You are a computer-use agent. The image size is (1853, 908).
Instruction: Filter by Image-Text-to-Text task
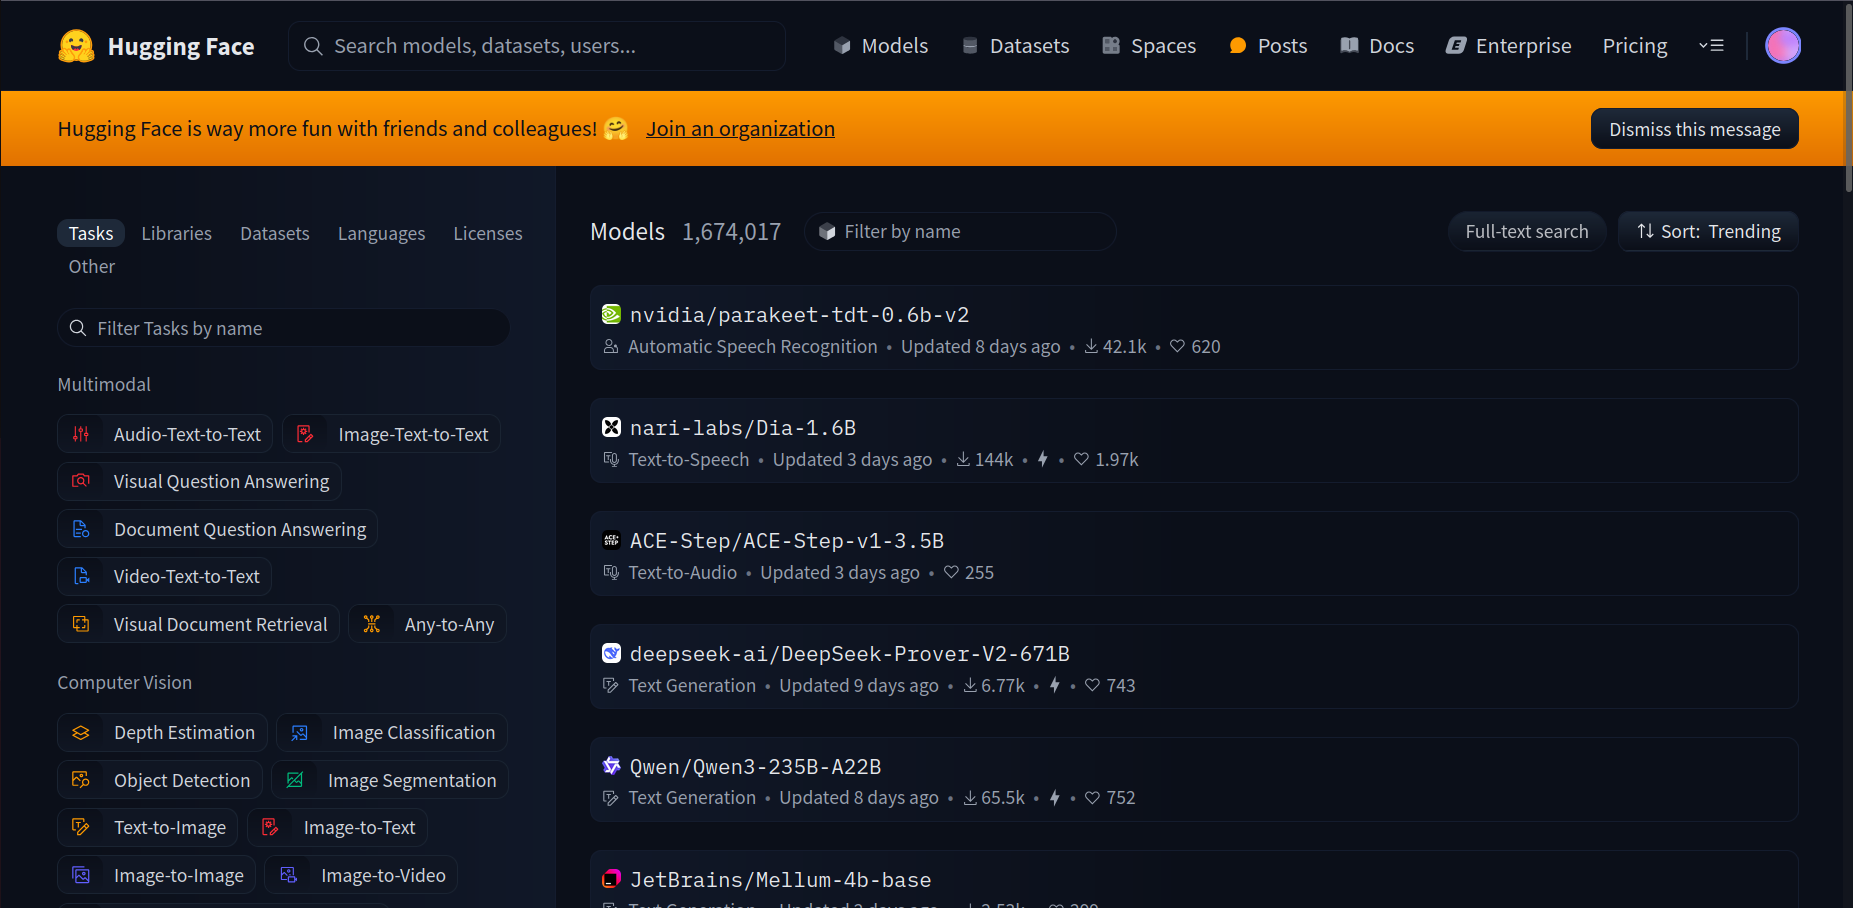point(391,434)
